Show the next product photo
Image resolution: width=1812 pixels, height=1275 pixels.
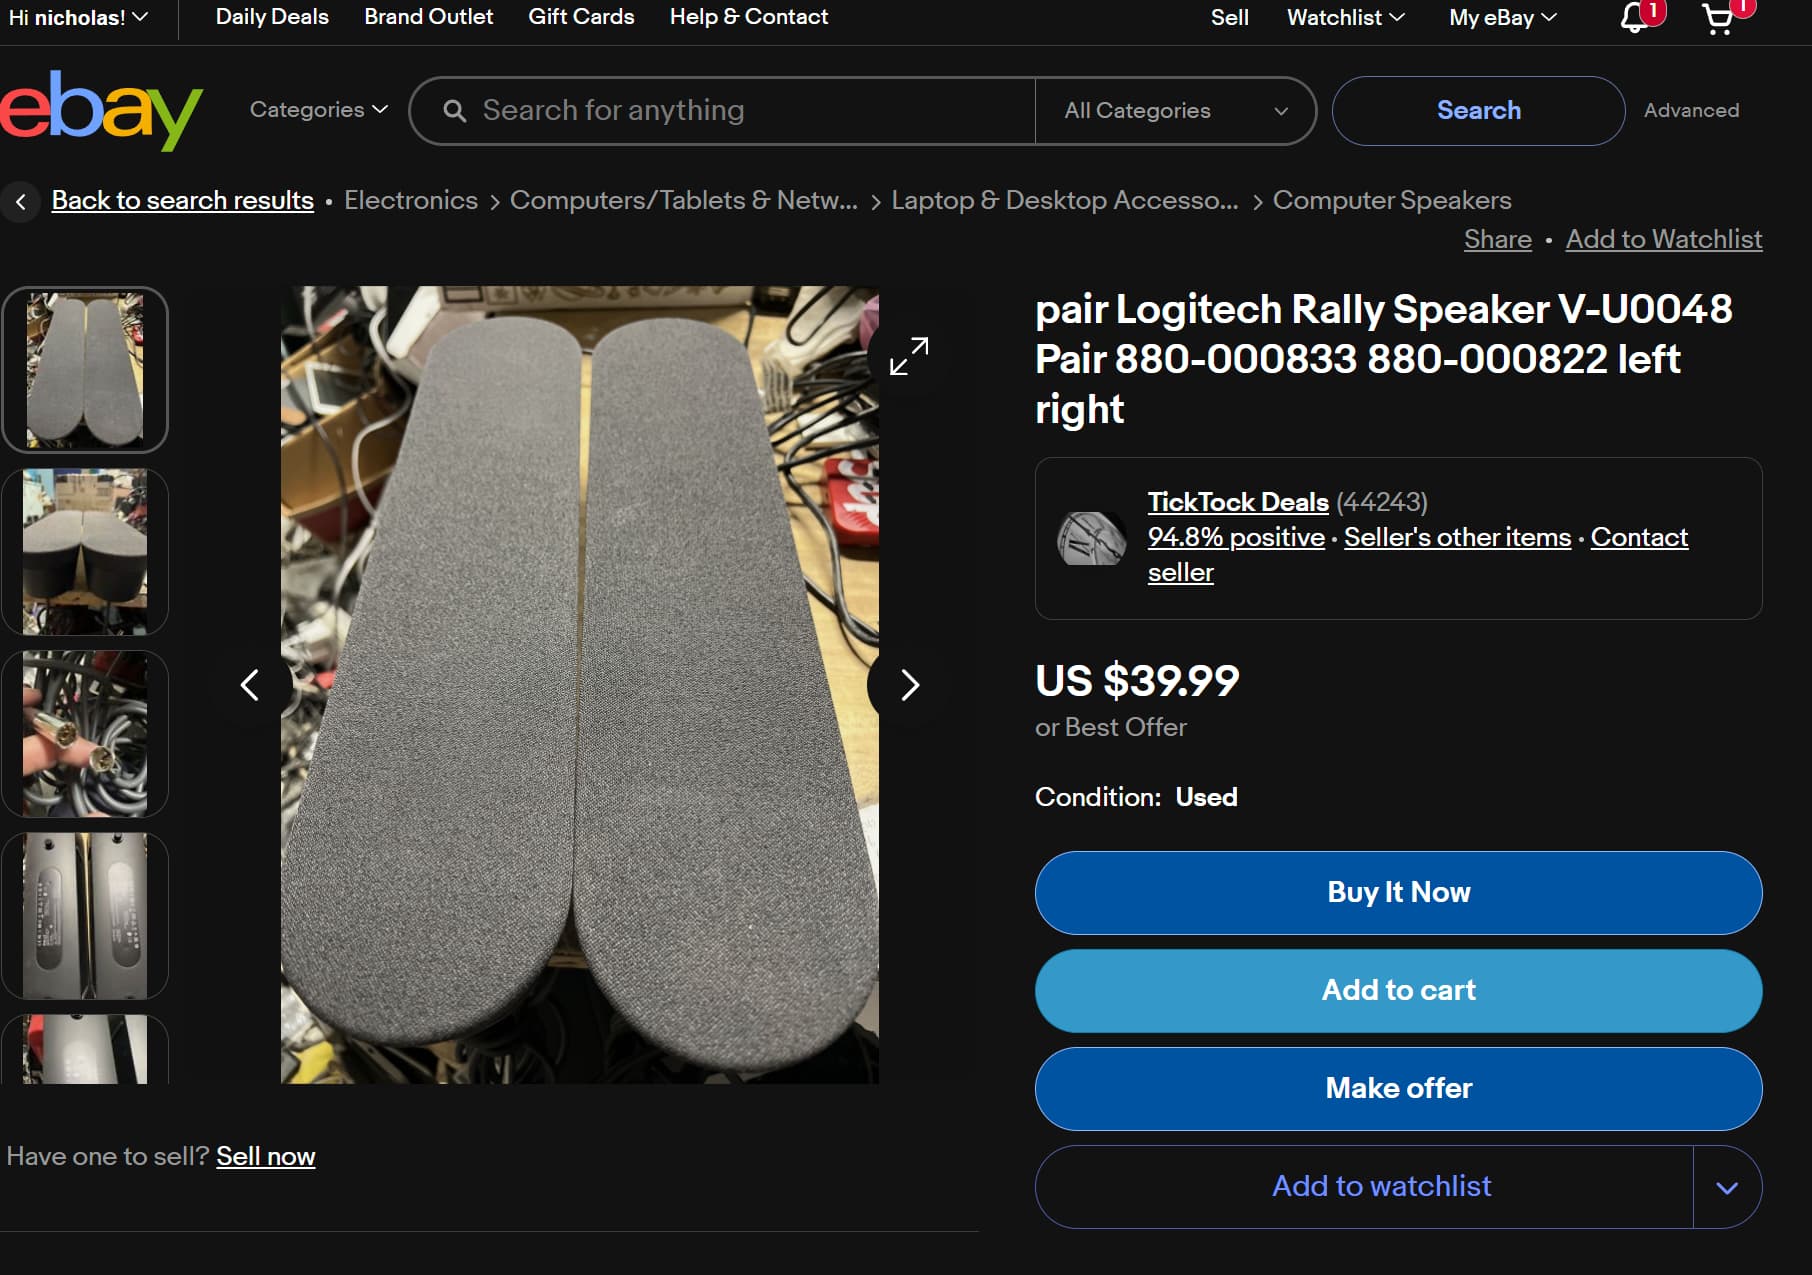point(909,685)
